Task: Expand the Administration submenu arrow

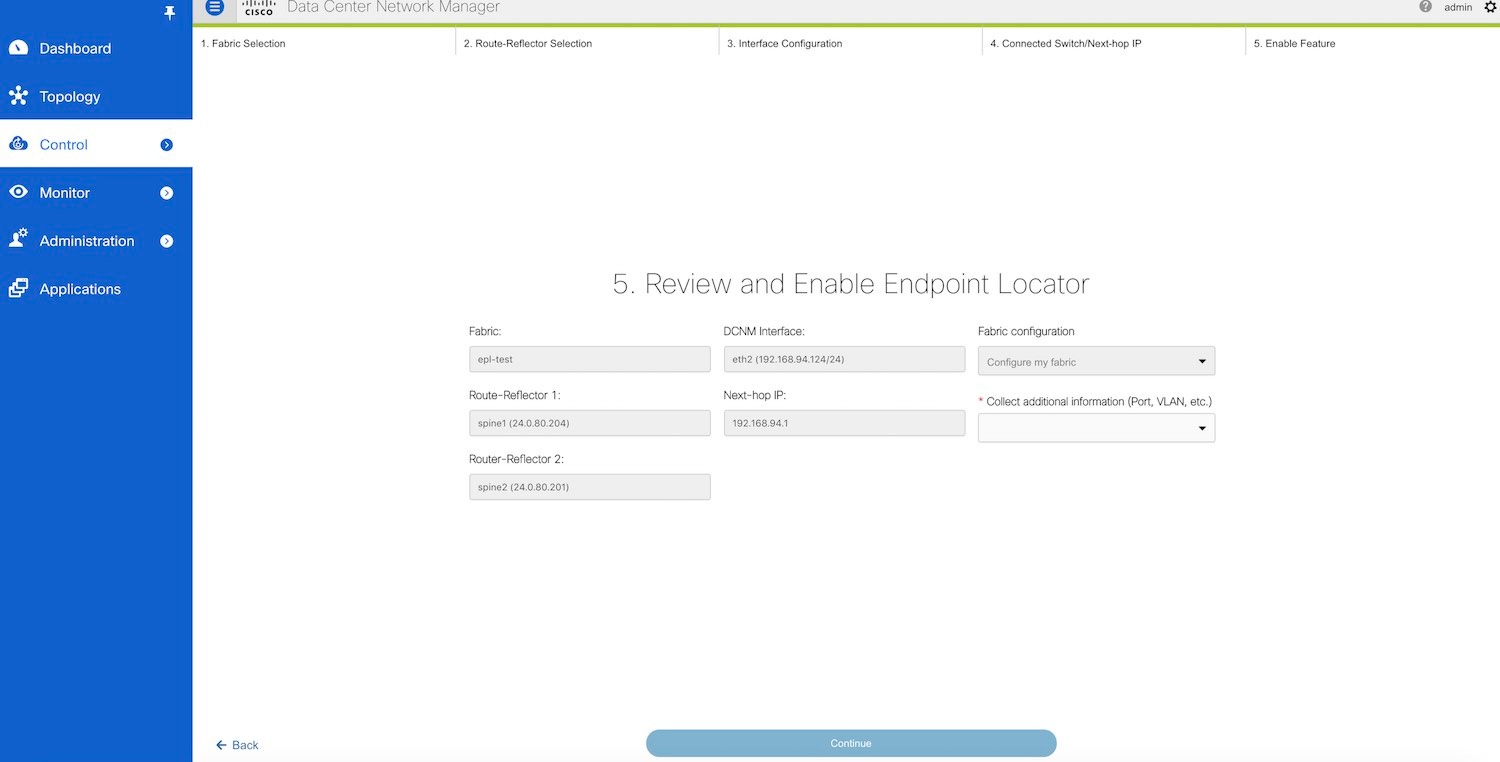Action: (167, 241)
